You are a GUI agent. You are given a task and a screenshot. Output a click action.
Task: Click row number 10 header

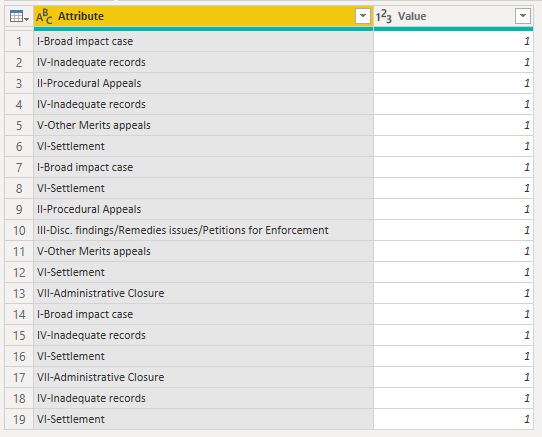point(19,230)
